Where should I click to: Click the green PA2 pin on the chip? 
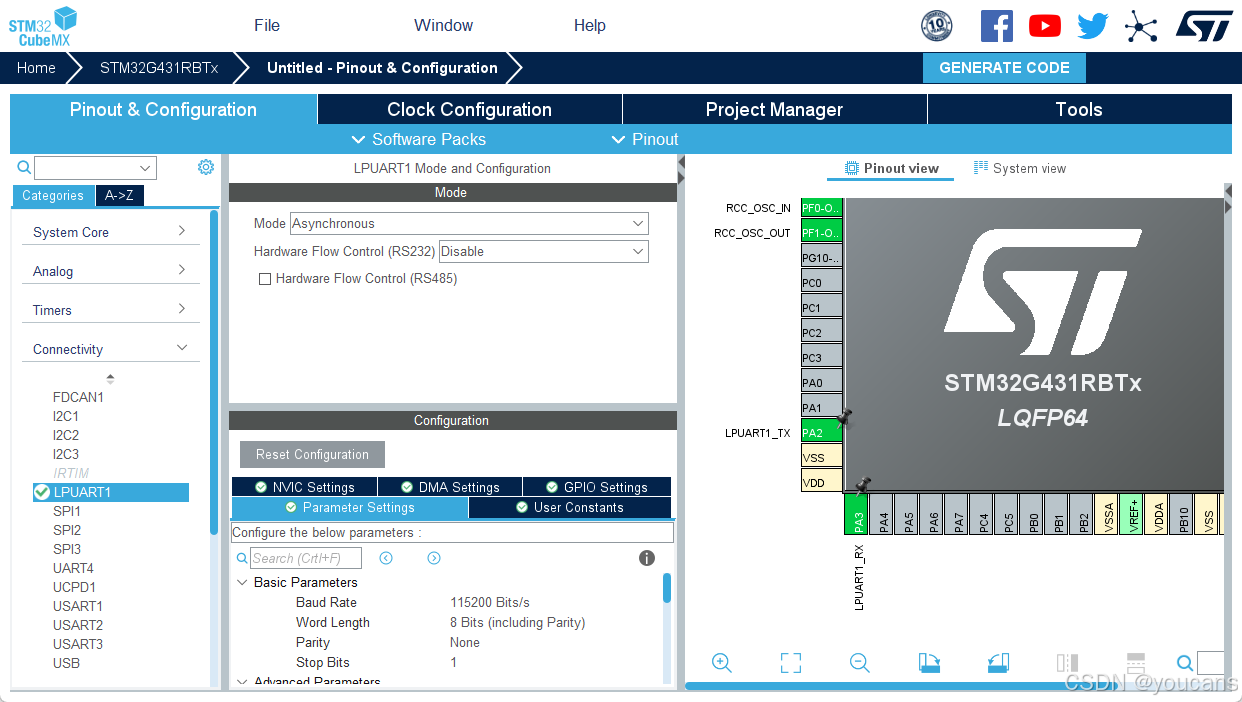[821, 433]
